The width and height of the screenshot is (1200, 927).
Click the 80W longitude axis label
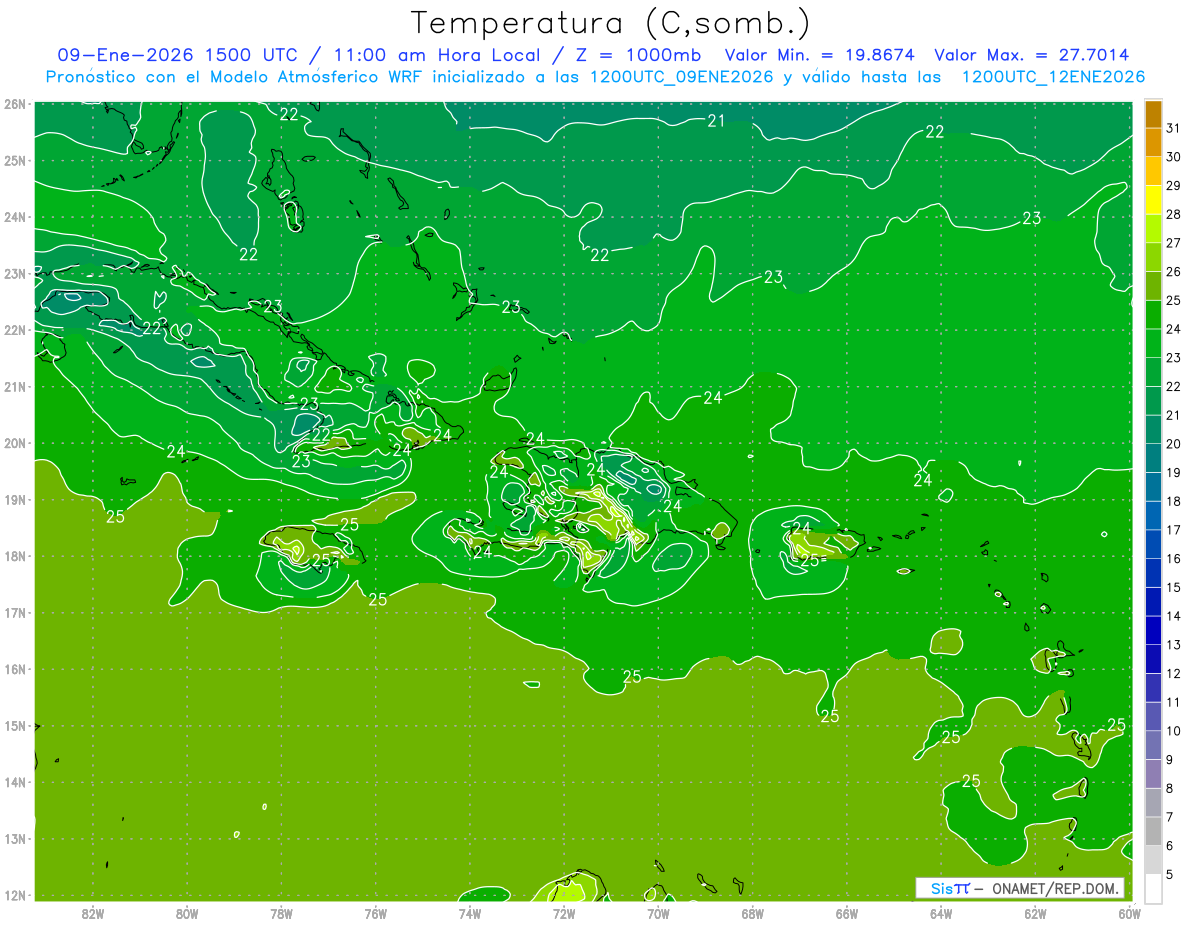point(187,913)
